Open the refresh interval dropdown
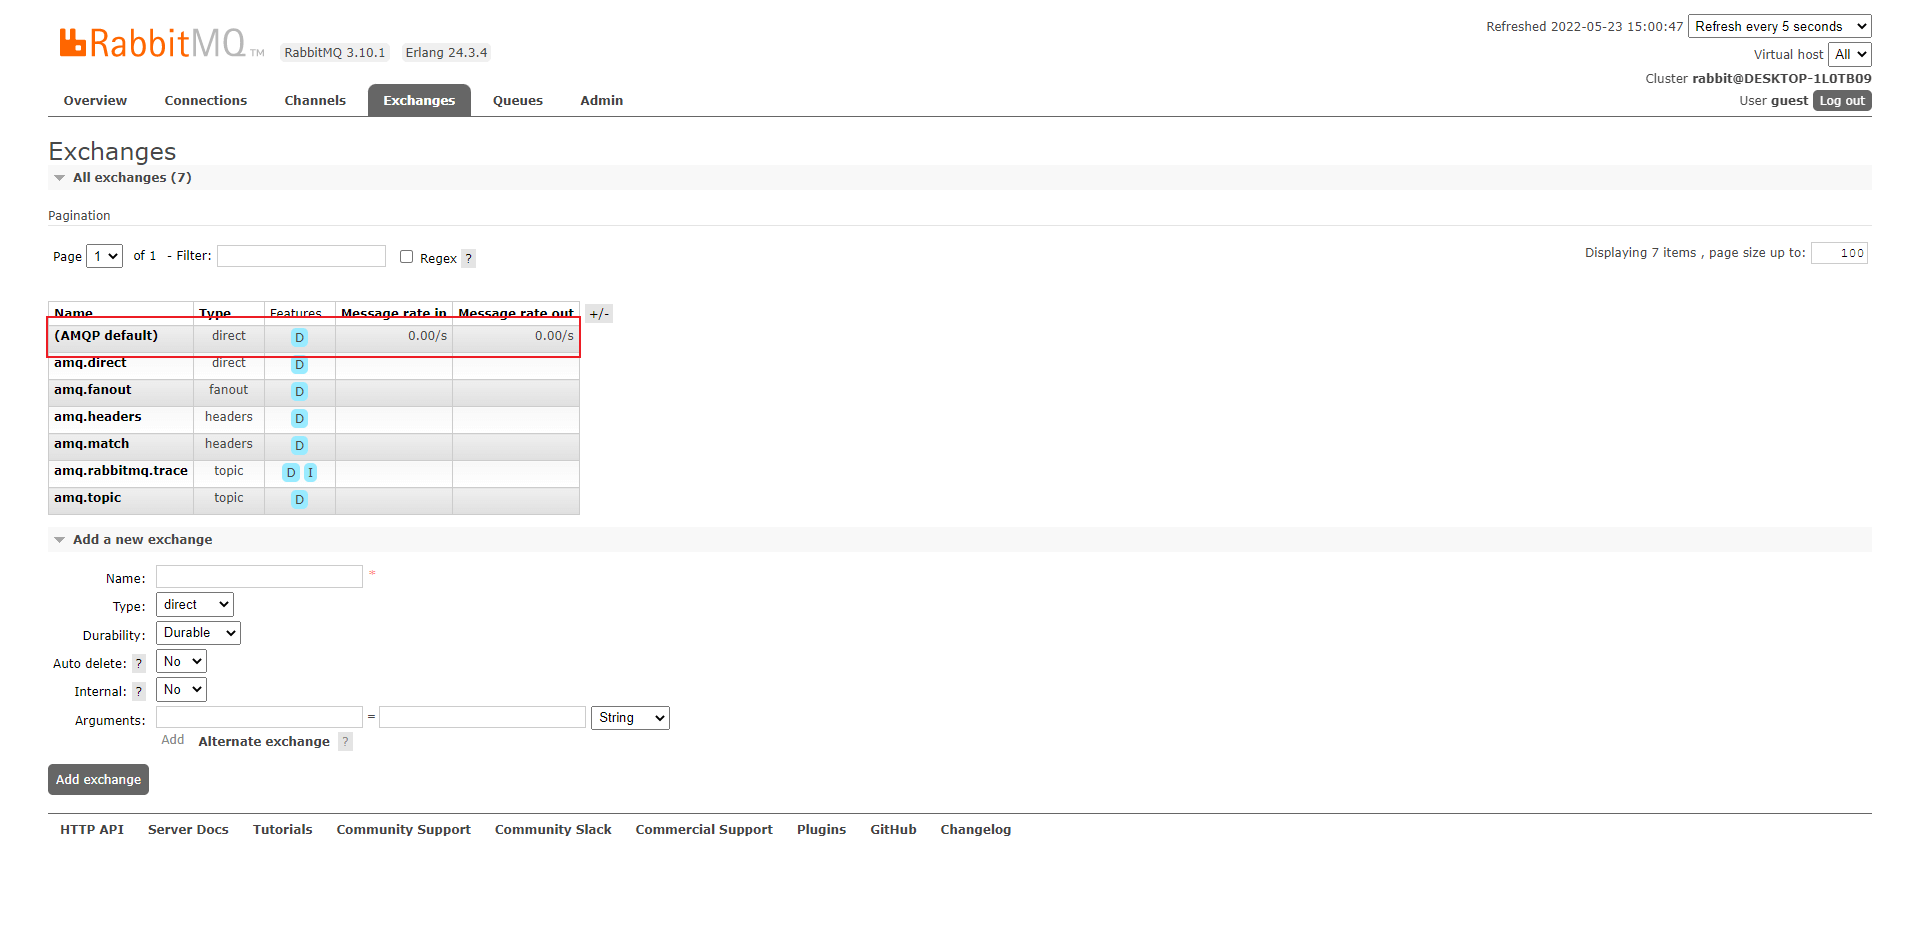1920x929 pixels. point(1779,26)
